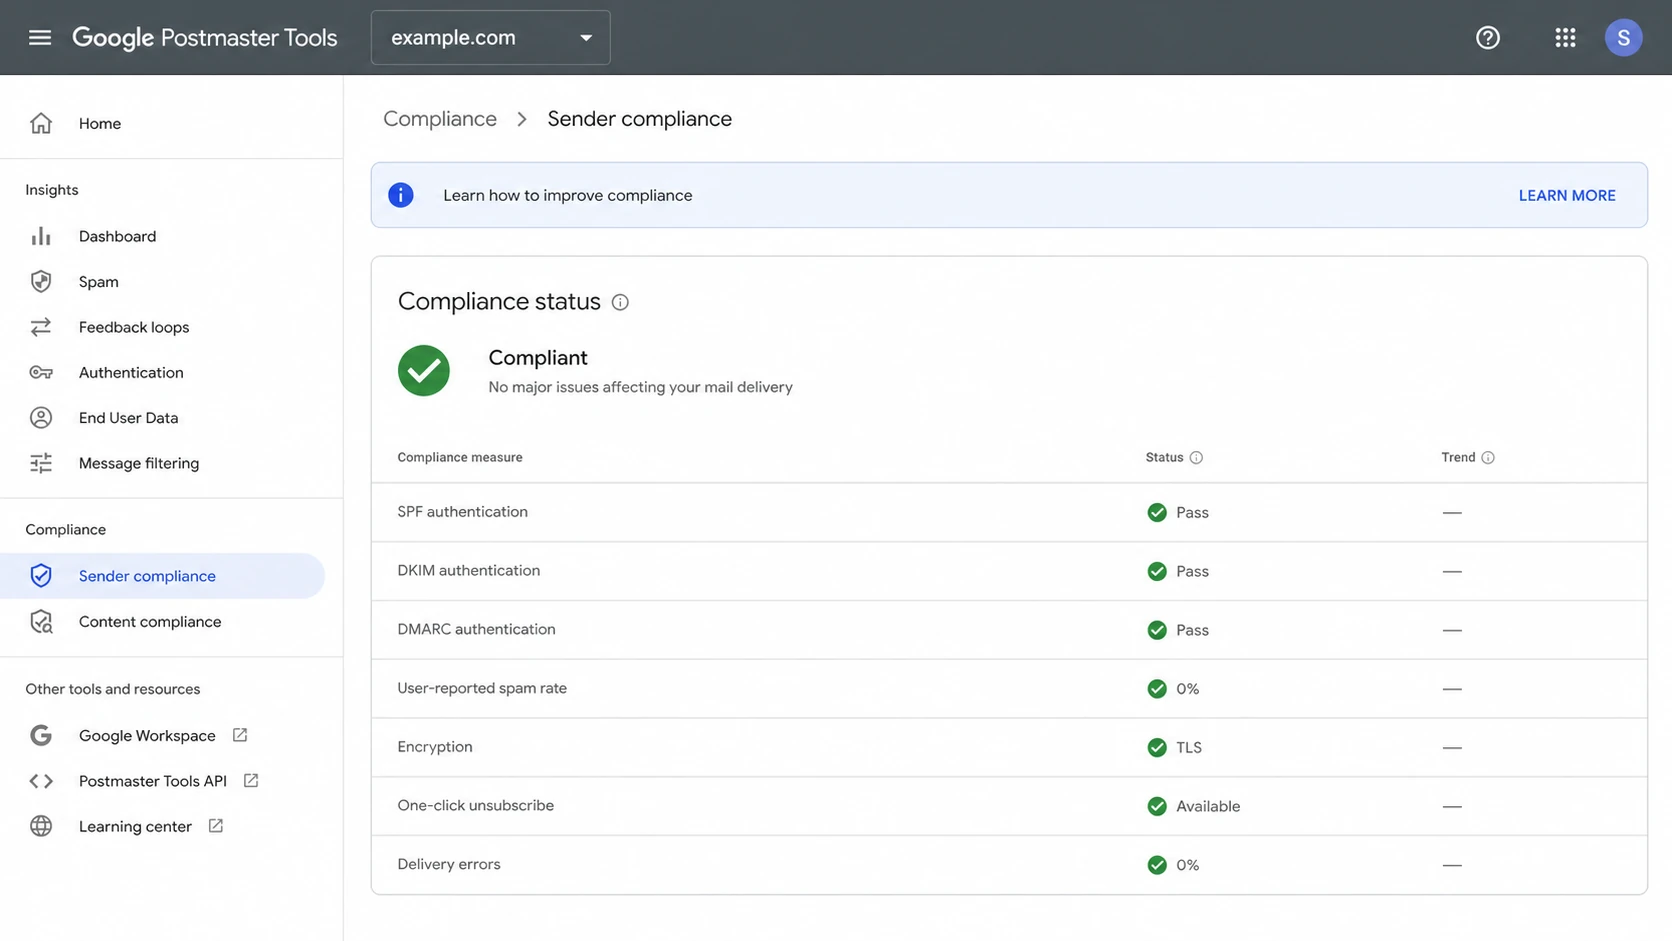This screenshot has height=941, width=1672.
Task: Click the End User Data person icon
Action: pyautogui.click(x=41, y=418)
